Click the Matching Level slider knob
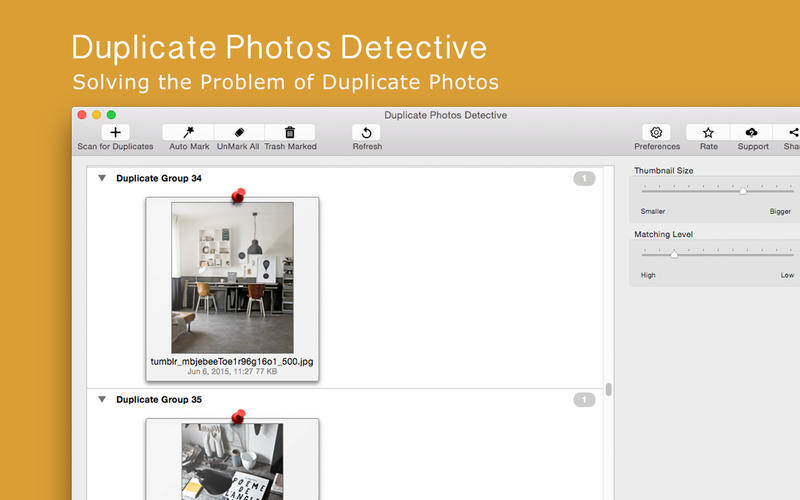The image size is (800, 500). (x=674, y=254)
